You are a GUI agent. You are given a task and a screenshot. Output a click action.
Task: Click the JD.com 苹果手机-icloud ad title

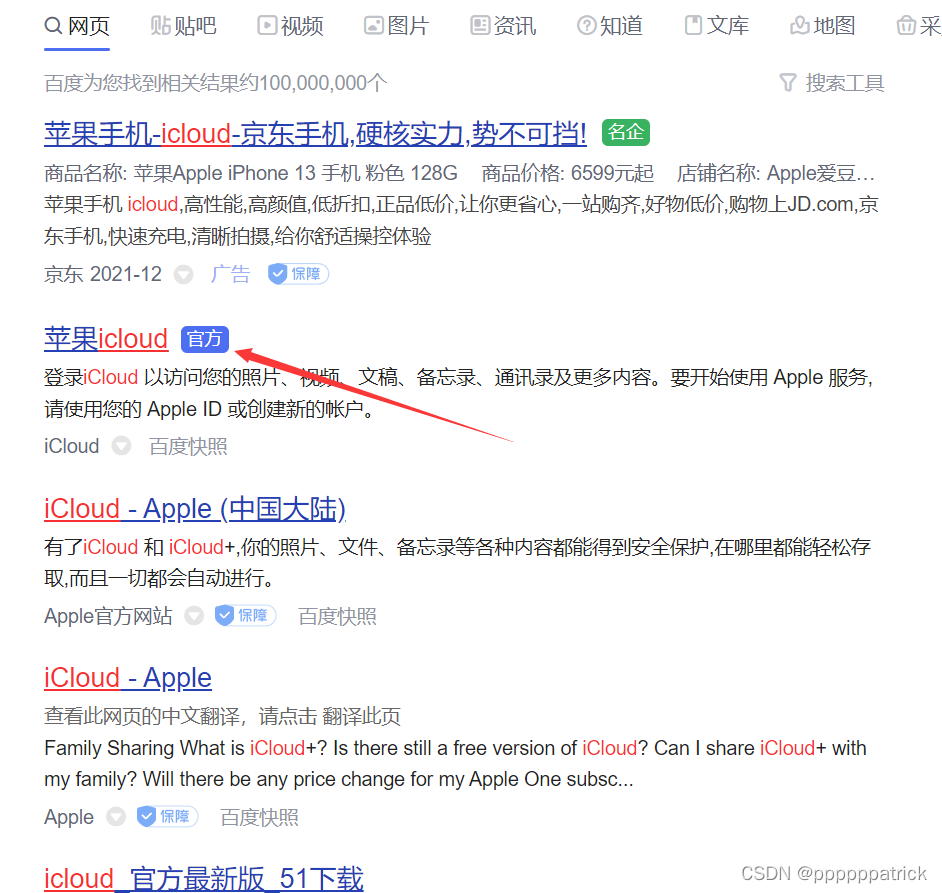(315, 133)
